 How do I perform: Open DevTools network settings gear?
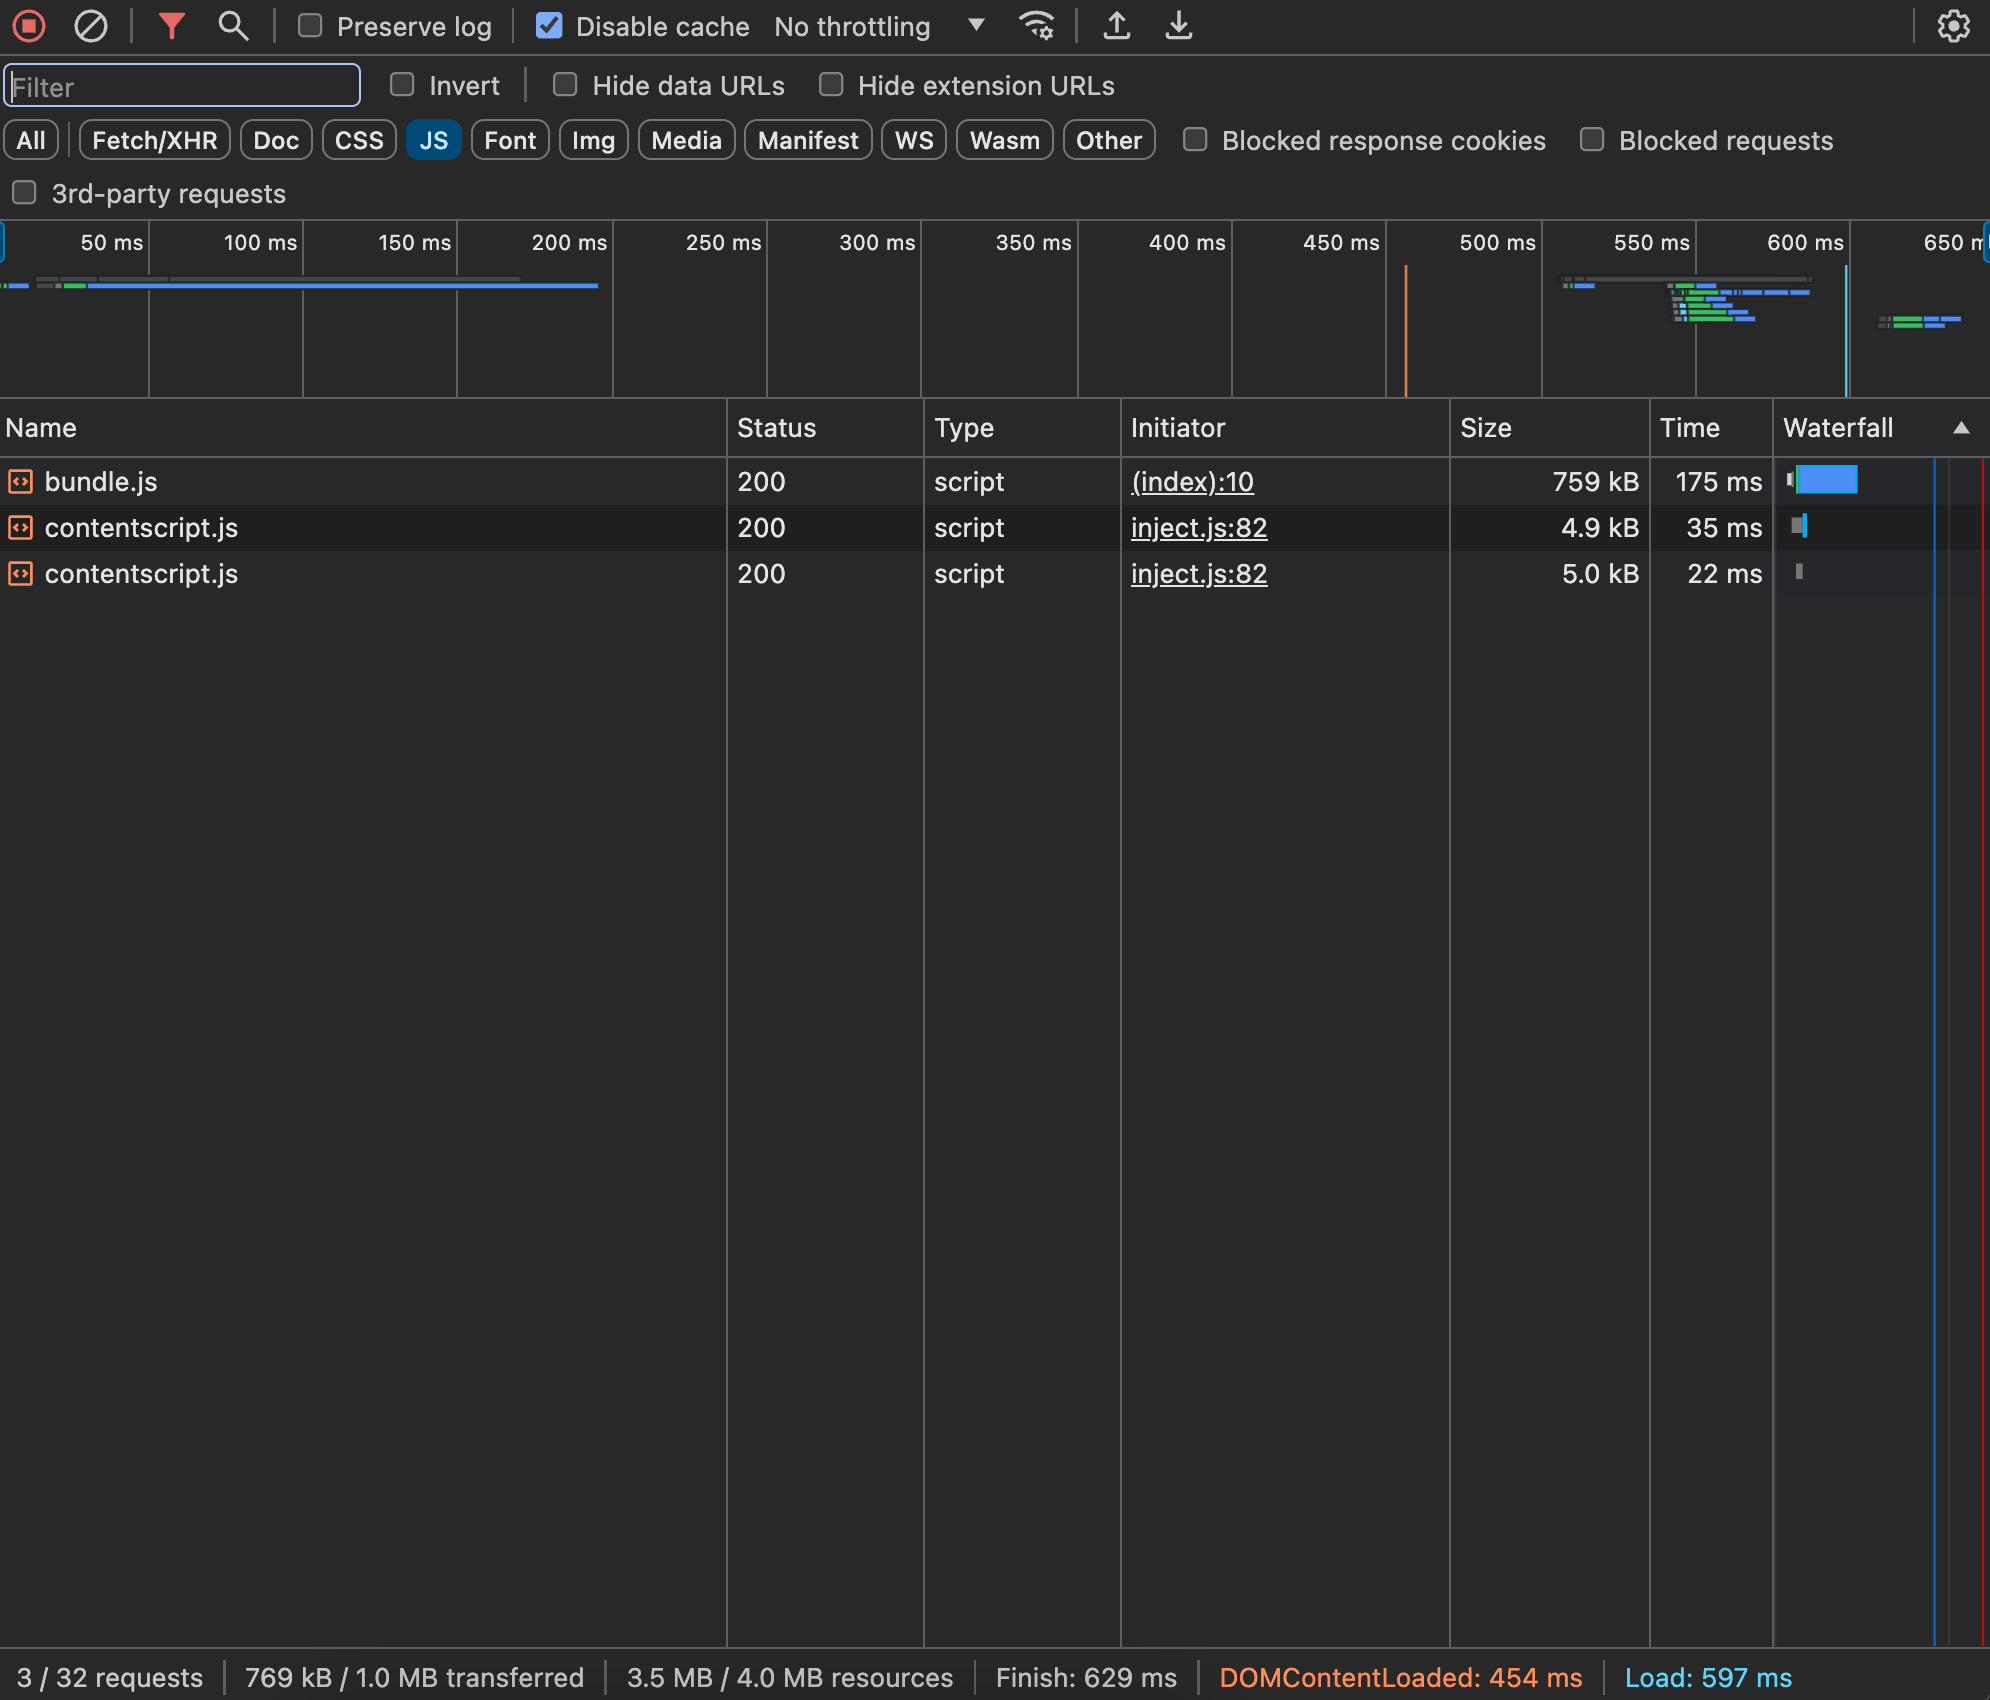point(1955,26)
